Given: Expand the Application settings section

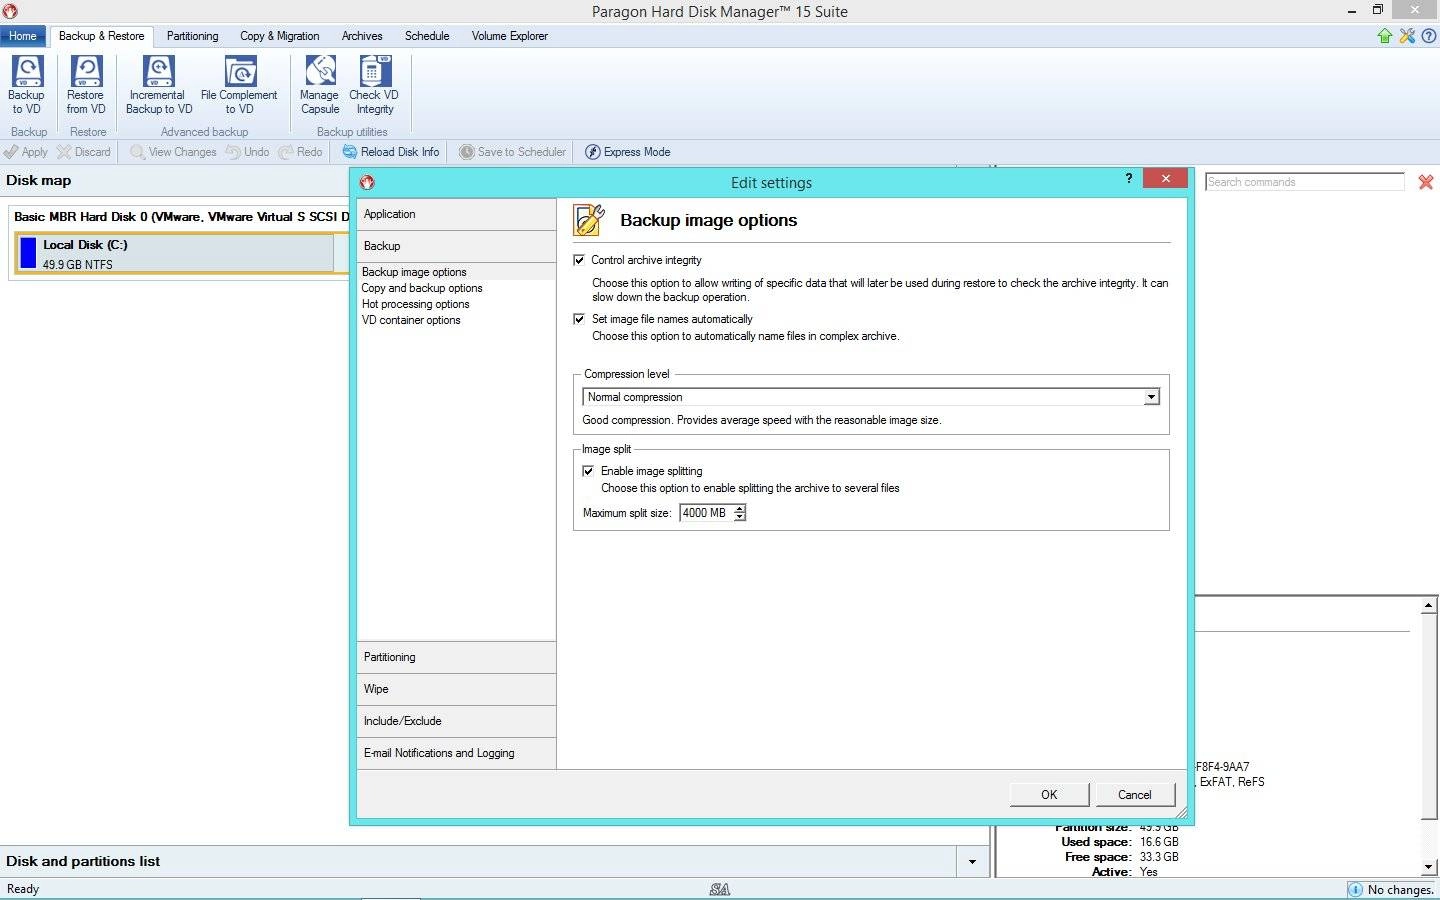Looking at the screenshot, I should 456,214.
